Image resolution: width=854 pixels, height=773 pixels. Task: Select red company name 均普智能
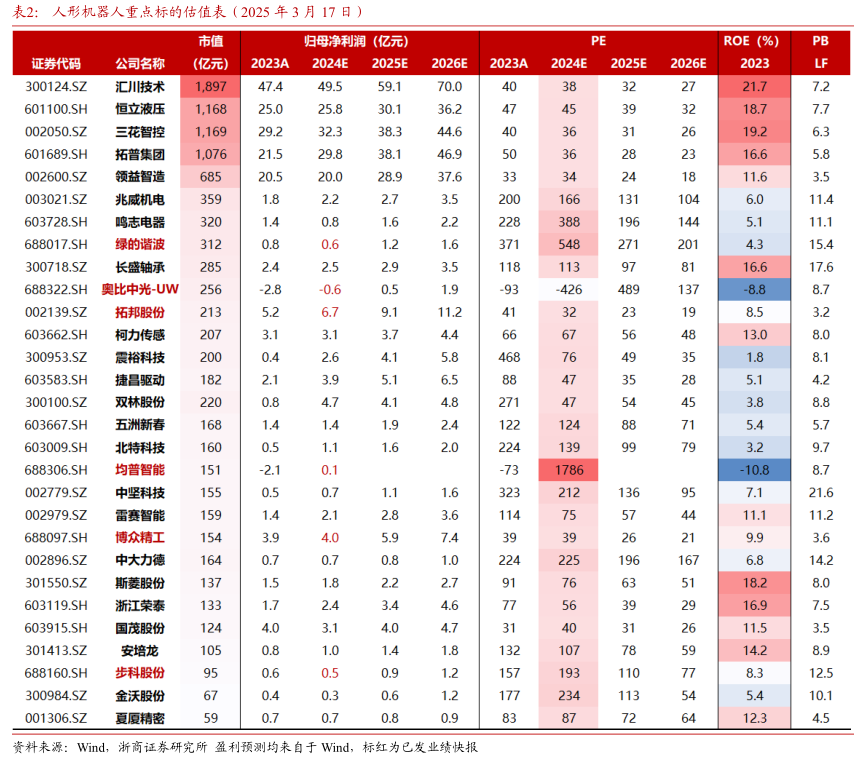tap(140, 470)
